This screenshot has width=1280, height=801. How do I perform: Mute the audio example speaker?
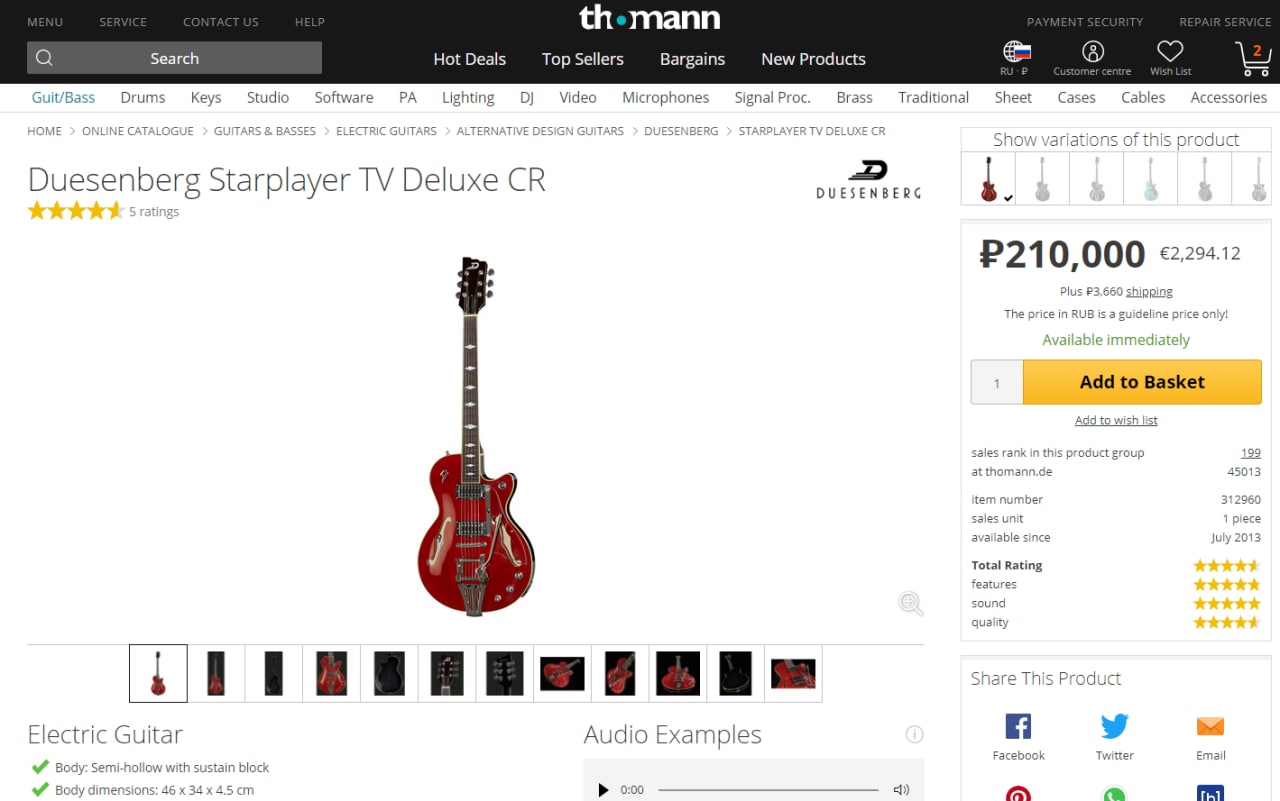click(901, 790)
